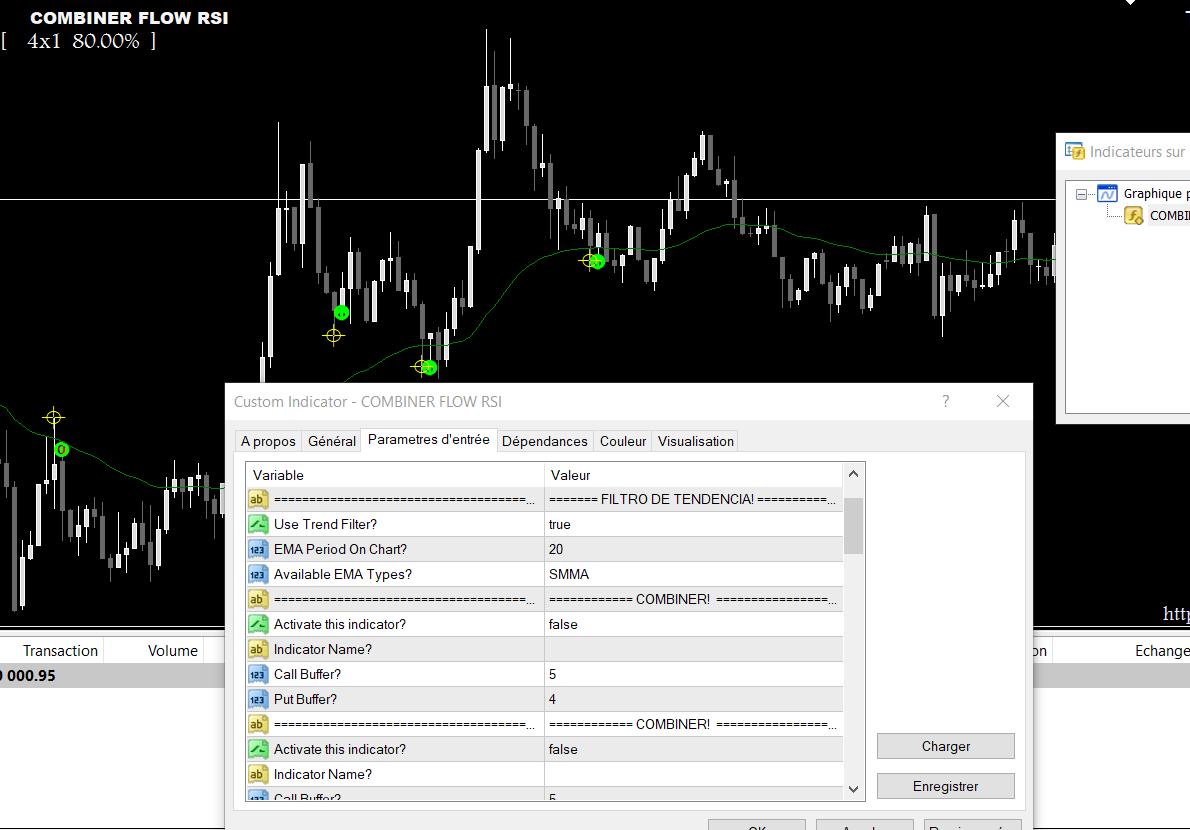Viewport: 1190px width, 830px height.
Task: Click the FILTRO DE TENDENCIA! separator value
Action: coord(692,499)
